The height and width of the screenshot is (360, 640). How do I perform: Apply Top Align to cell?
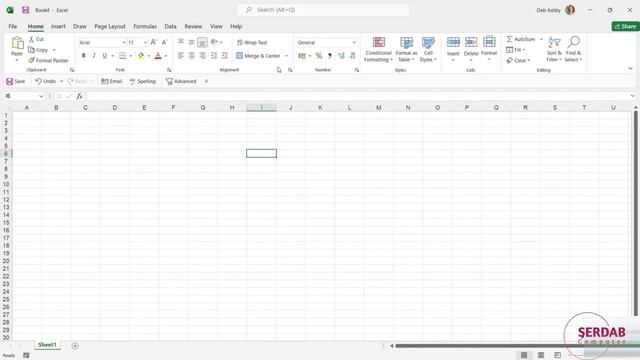[x=180, y=42]
